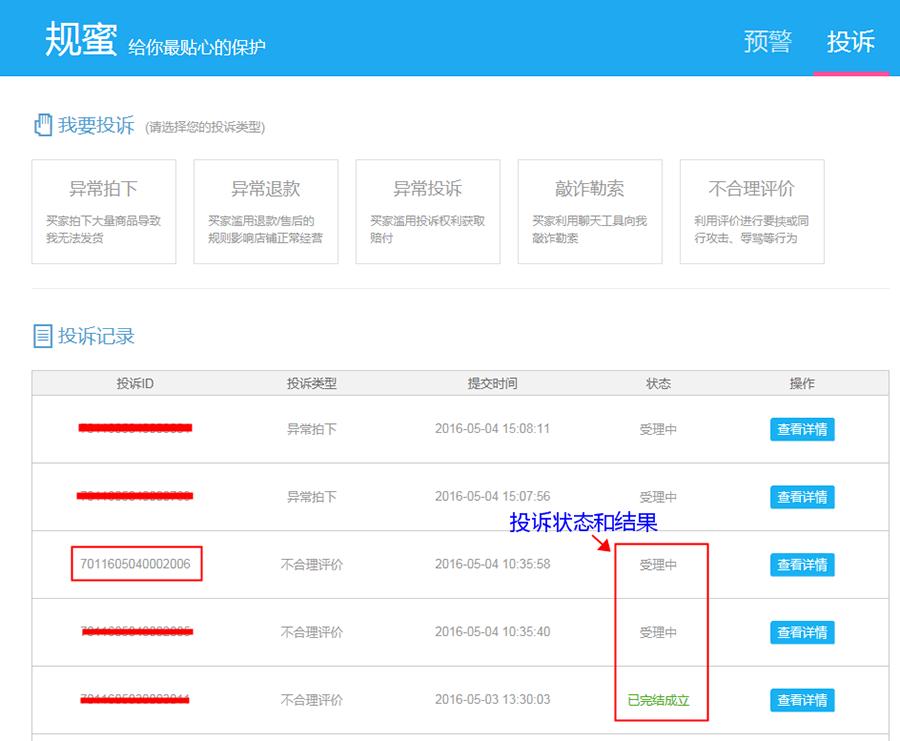This screenshot has height=741, width=900.
Task: Switch to the 预警 tab
Action: (767, 41)
